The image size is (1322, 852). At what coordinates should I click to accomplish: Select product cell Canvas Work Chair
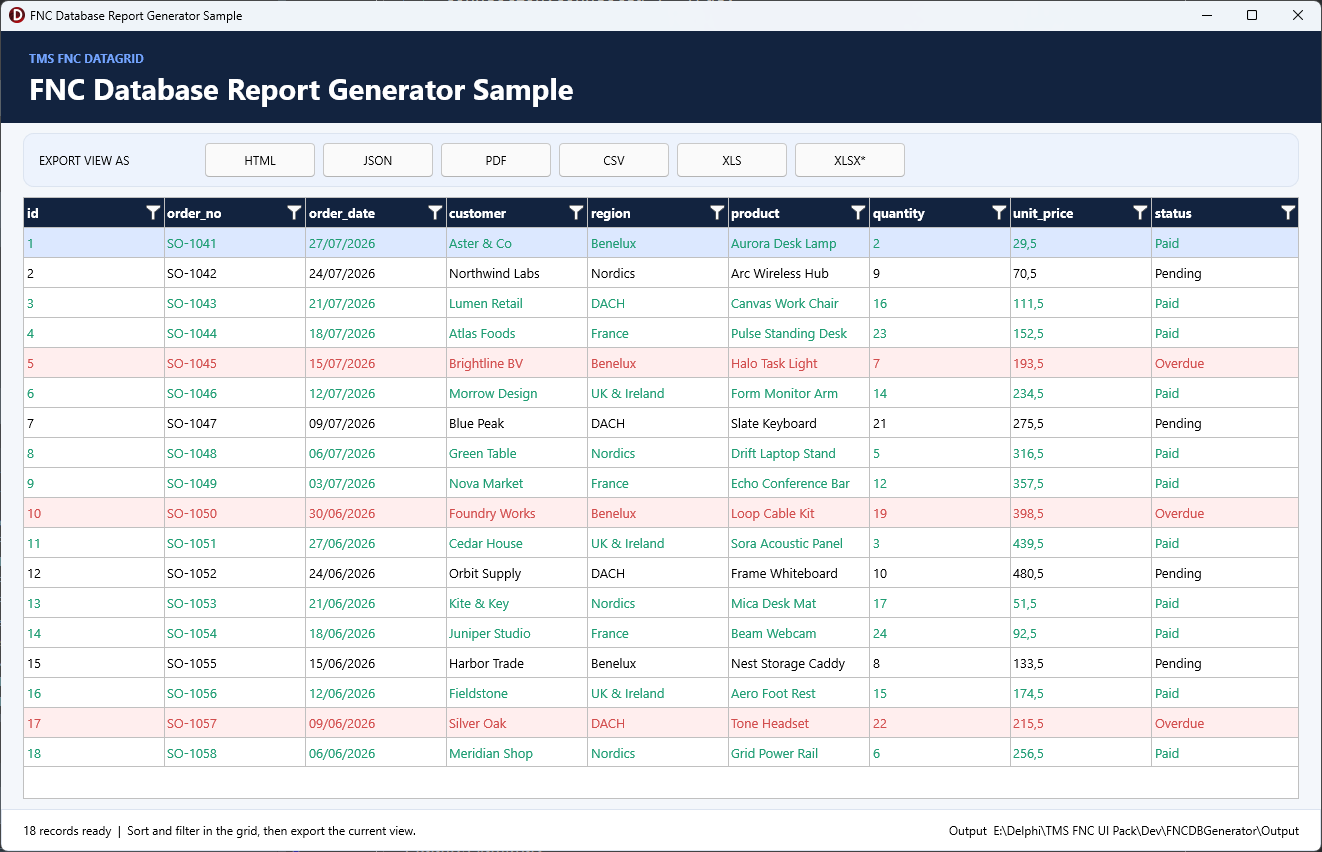coord(799,303)
